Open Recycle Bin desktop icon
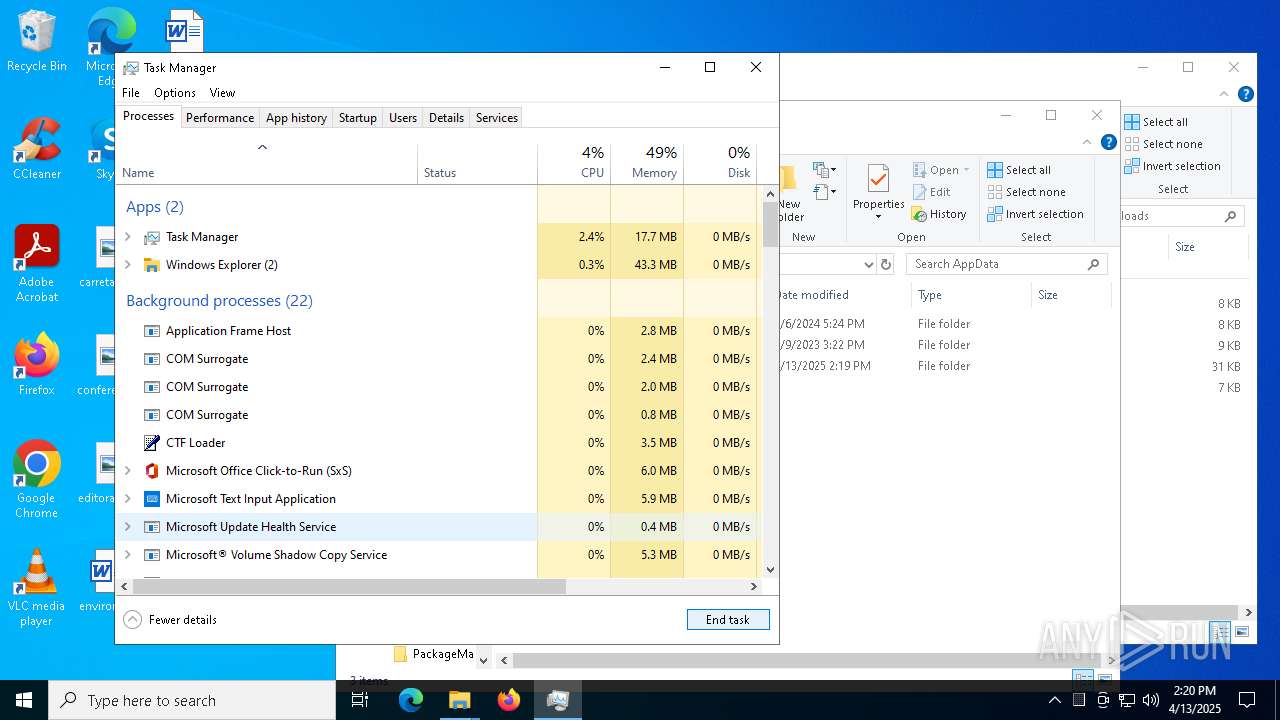Screen dimensions: 1280x720 [x=37, y=41]
